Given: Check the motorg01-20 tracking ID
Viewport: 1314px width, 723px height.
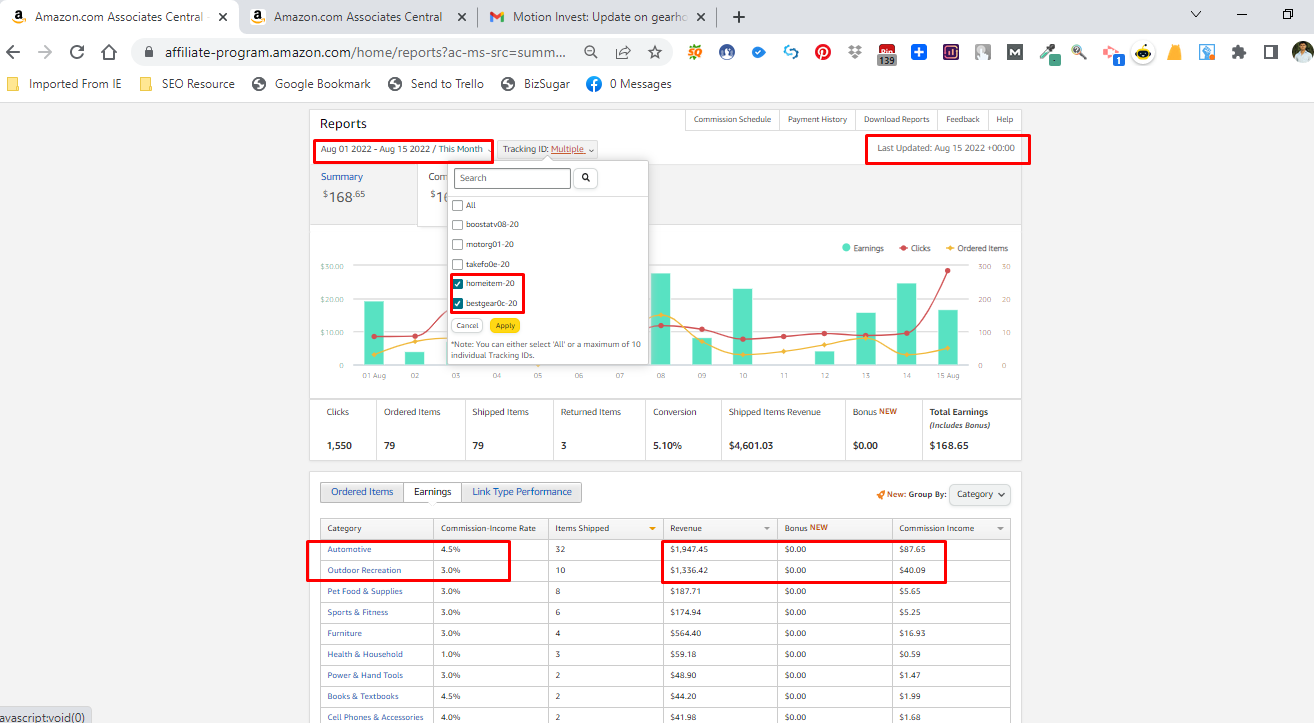Looking at the screenshot, I should point(457,244).
